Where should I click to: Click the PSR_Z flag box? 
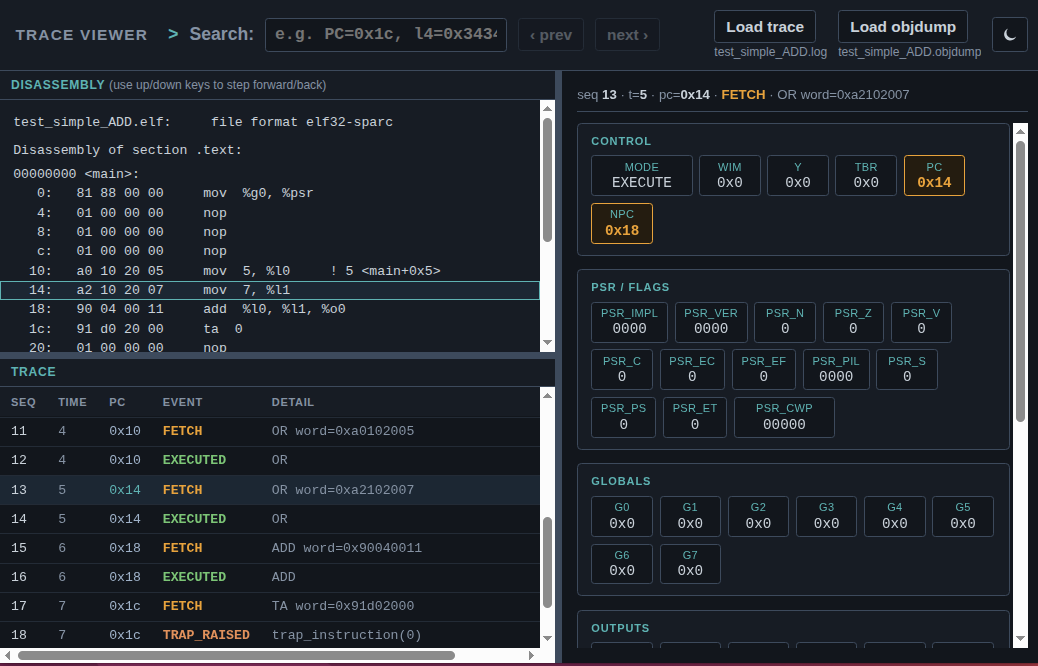pyautogui.click(x=853, y=322)
